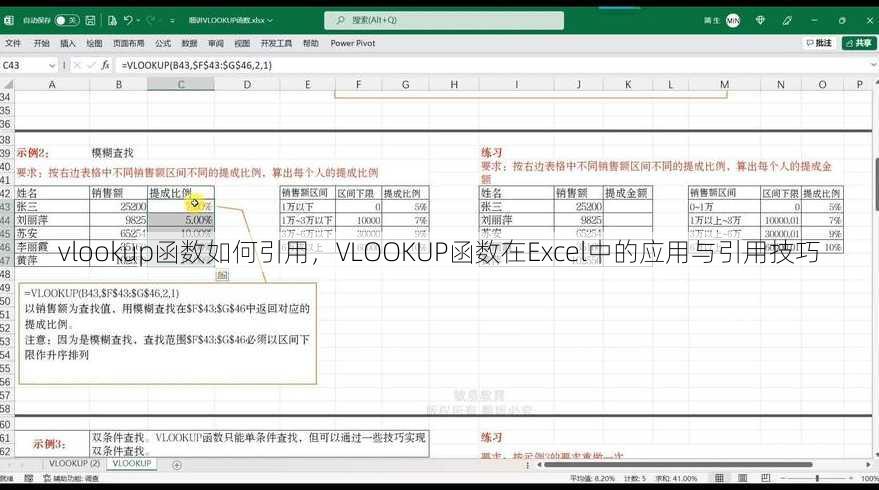
Task: Click the print preview icon in quick access
Action: point(112,20)
